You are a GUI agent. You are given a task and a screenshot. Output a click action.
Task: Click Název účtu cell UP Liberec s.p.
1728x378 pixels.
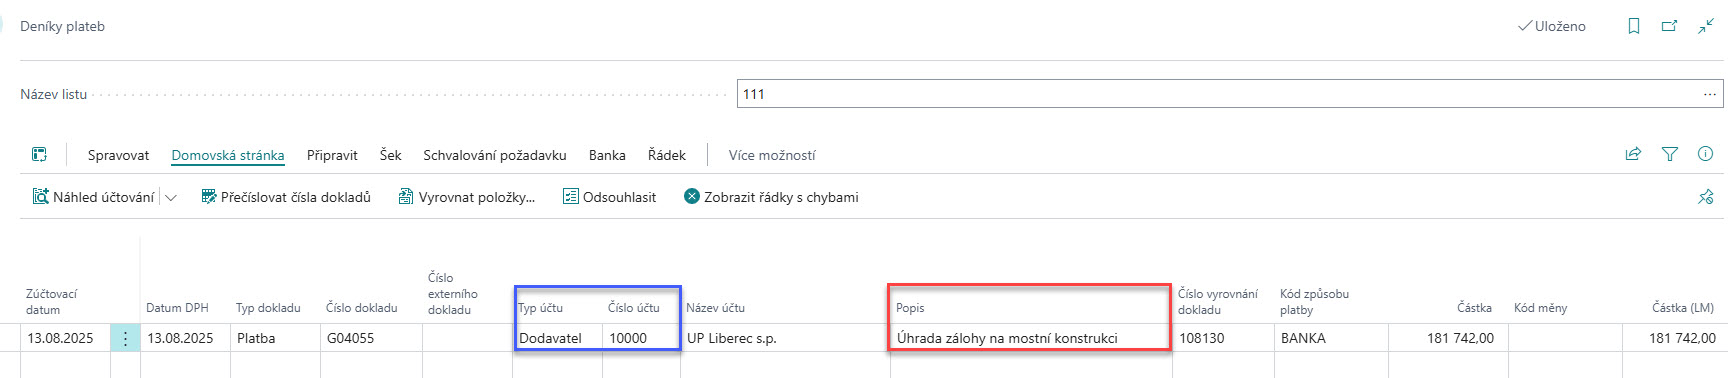point(785,338)
